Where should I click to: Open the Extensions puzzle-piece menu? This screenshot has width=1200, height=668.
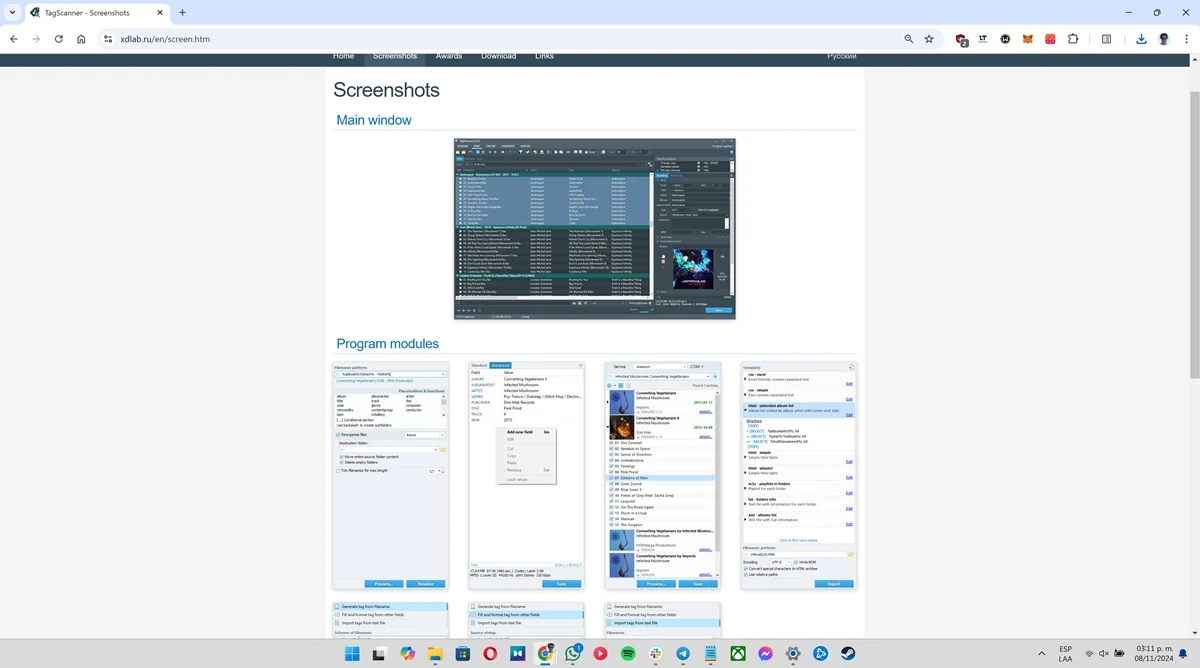1073,39
